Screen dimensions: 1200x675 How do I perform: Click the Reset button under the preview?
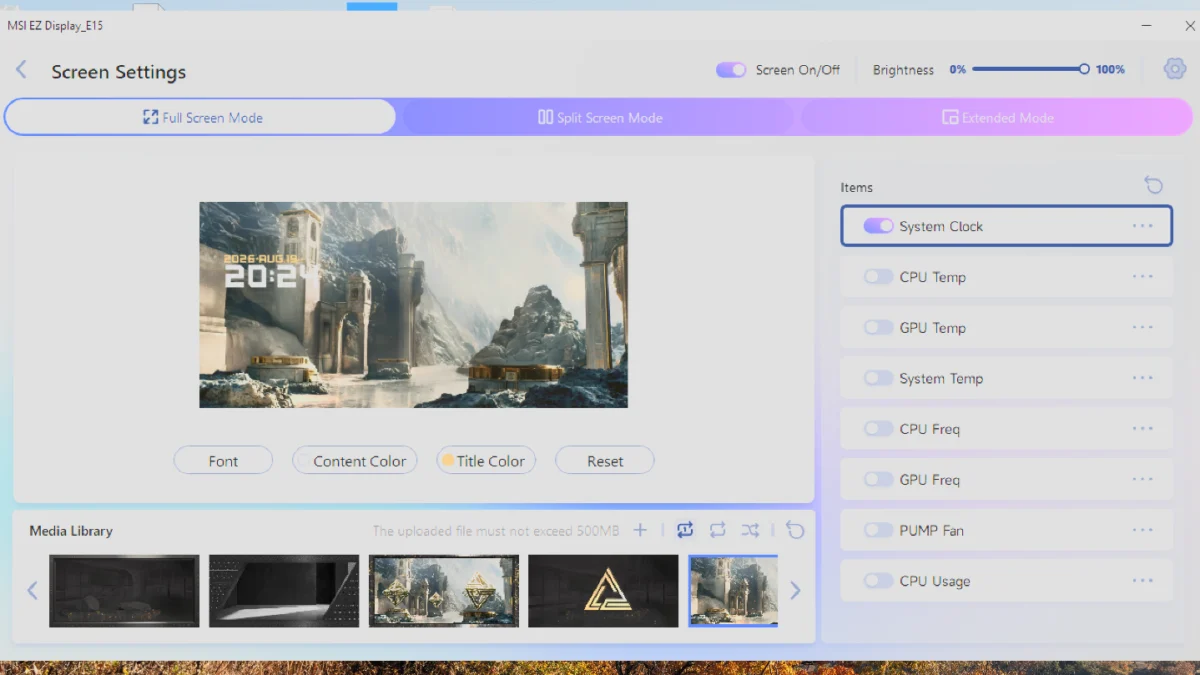[605, 460]
